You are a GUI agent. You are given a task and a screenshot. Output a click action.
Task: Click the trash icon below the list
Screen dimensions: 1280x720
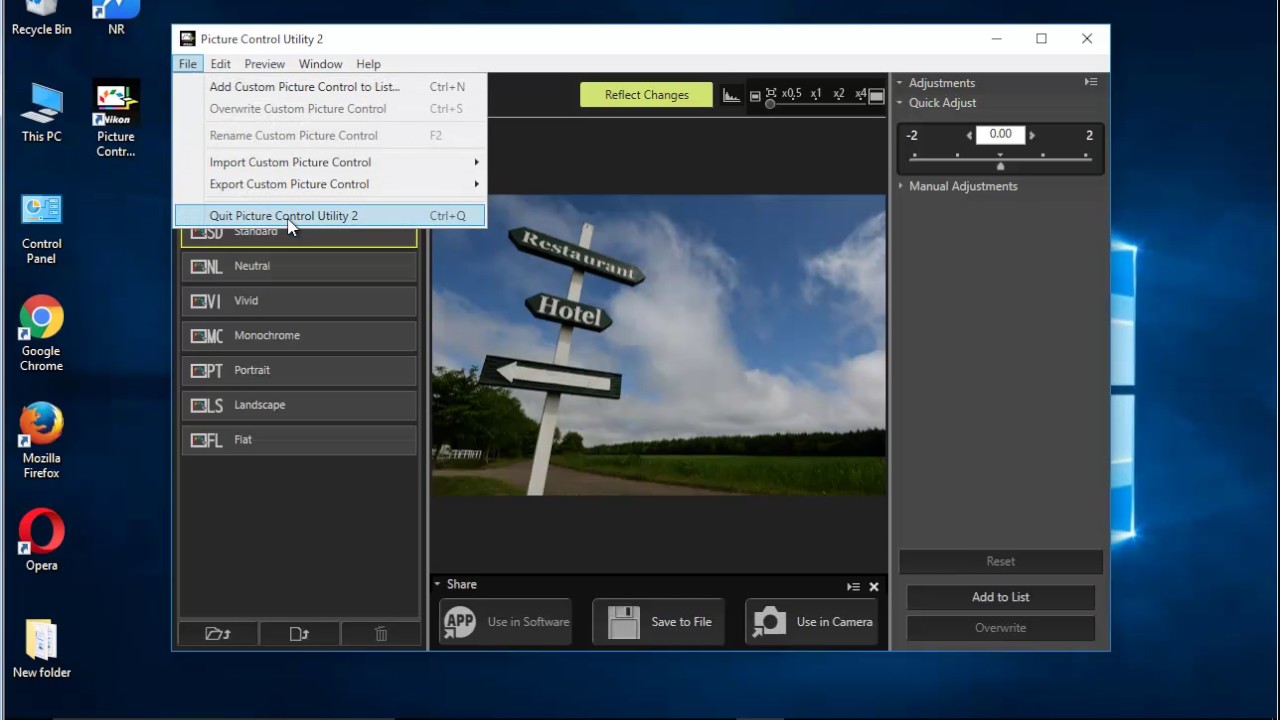click(381, 633)
